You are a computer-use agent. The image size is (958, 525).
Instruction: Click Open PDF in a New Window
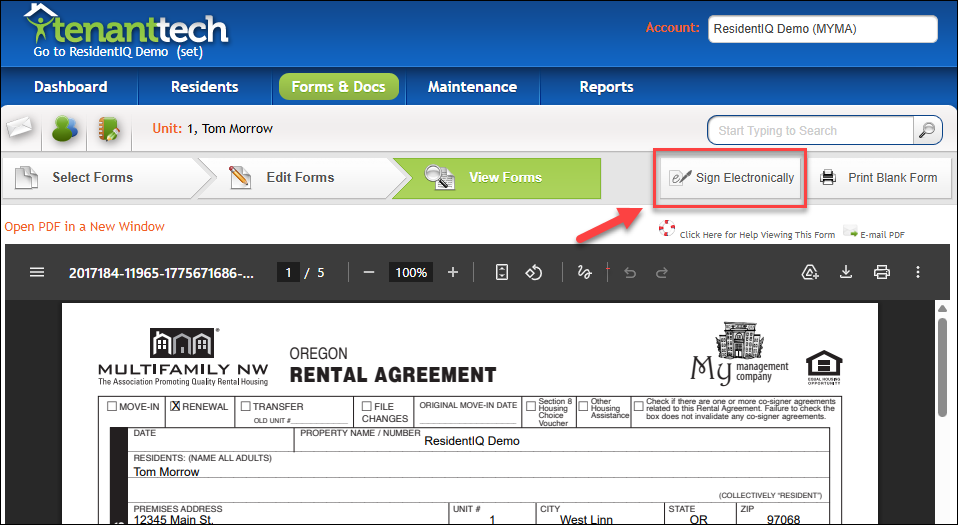[x=84, y=226]
